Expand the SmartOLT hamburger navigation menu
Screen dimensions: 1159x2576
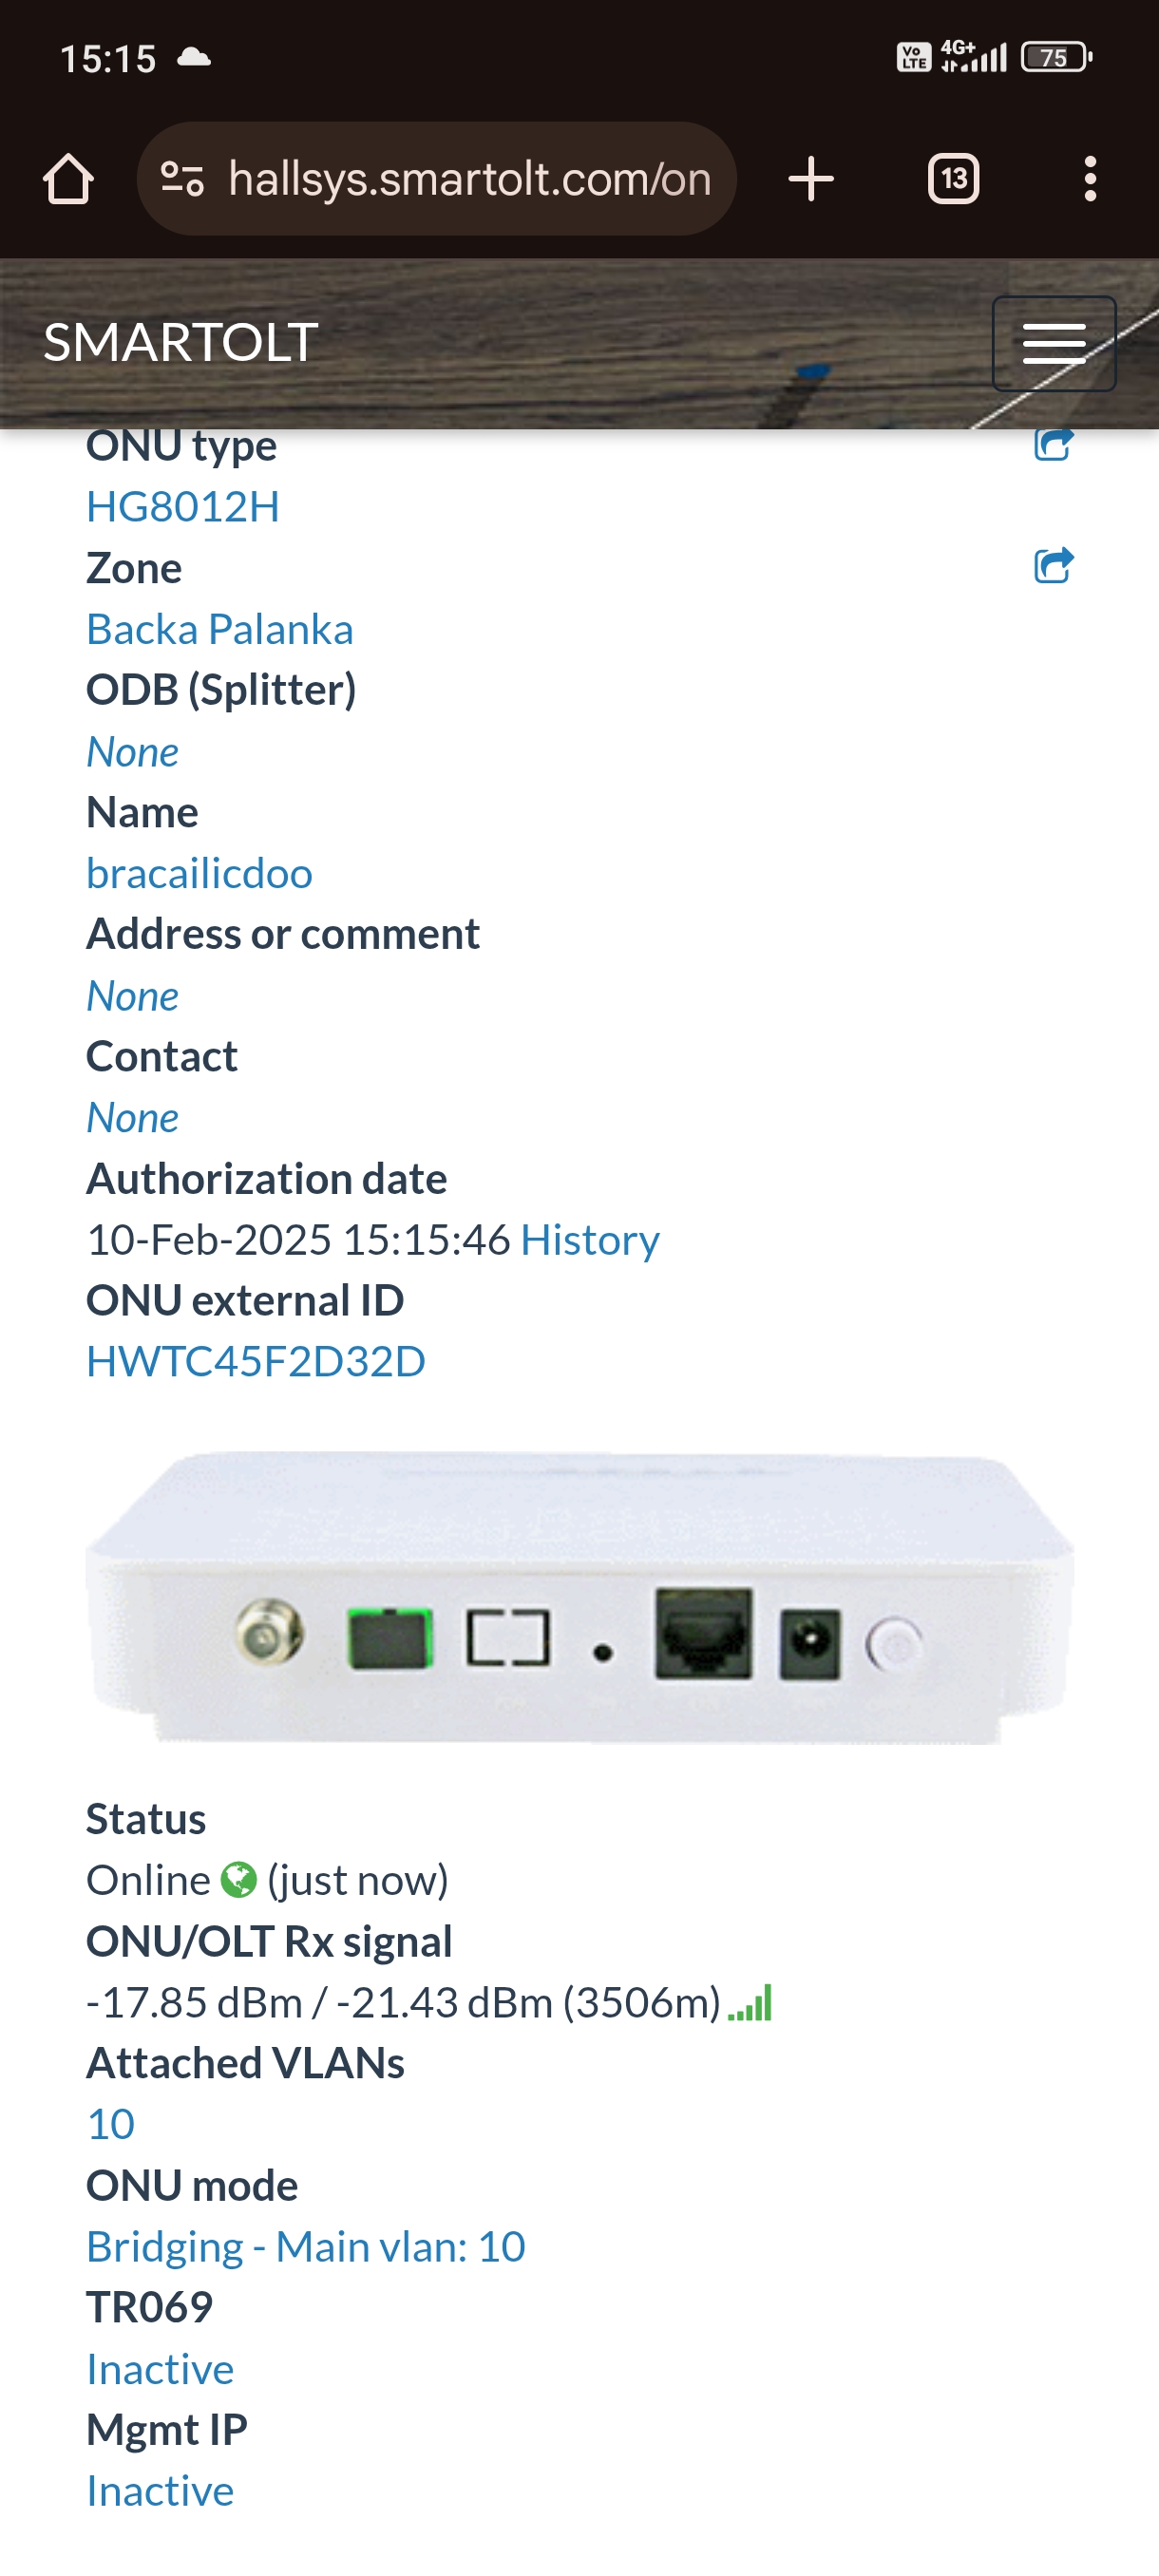[1054, 343]
